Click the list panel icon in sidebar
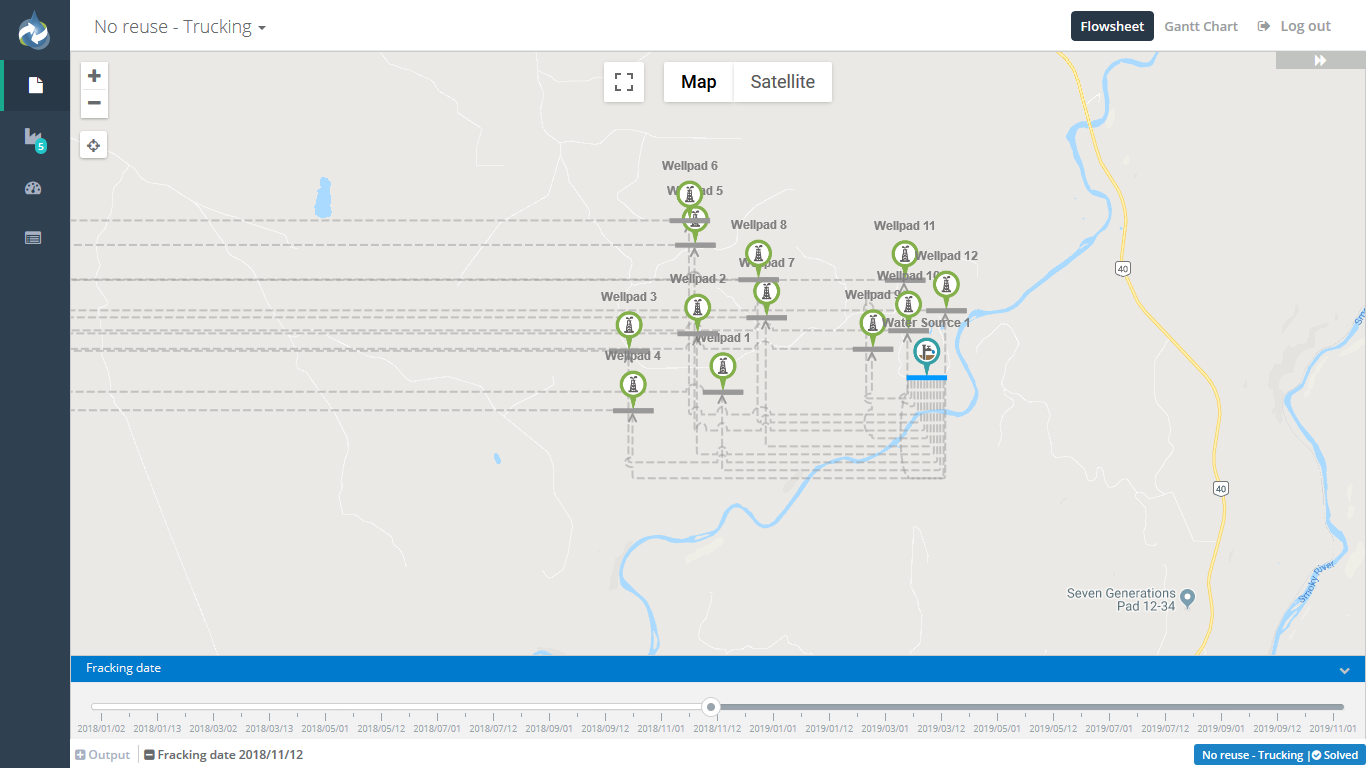Viewport: 1366px width, 768px height. coord(34,238)
